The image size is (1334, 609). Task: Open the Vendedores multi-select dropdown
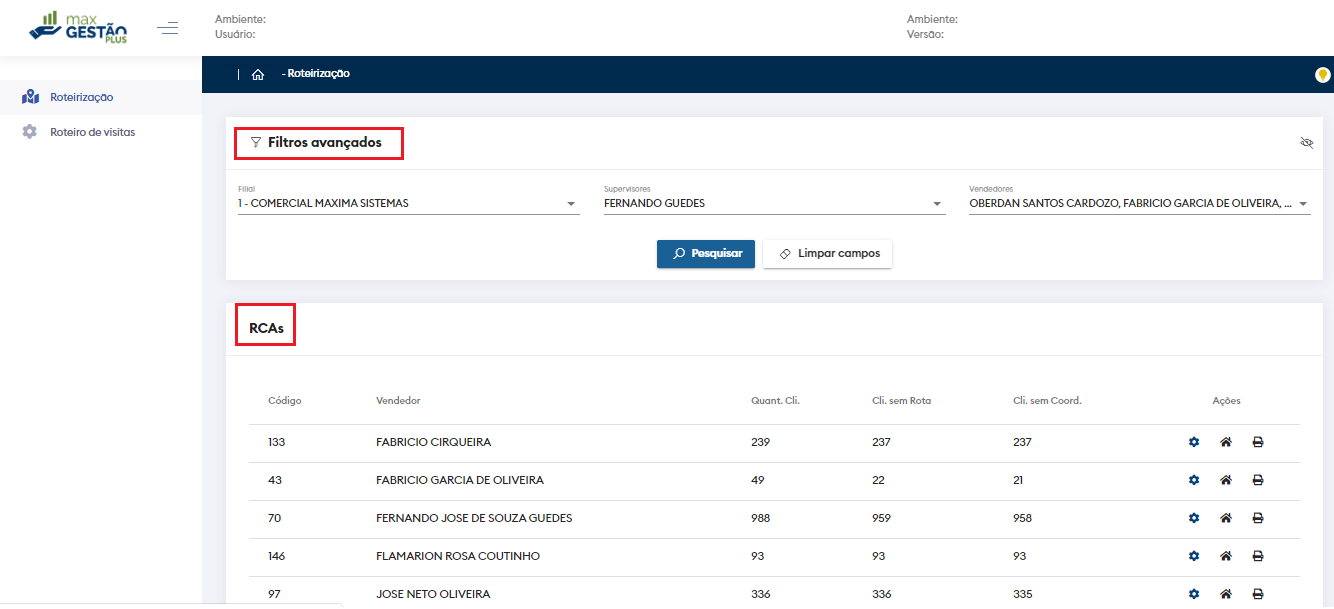click(x=1139, y=204)
